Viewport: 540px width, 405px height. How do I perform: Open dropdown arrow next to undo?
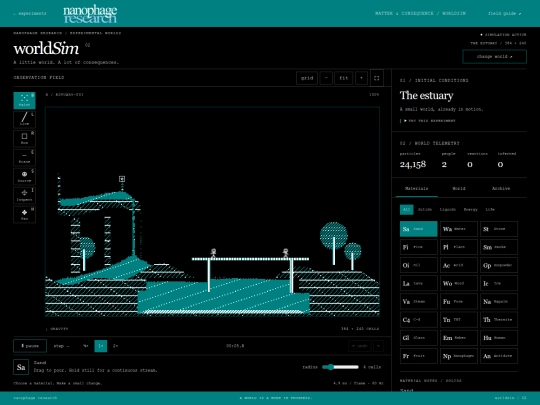[x=378, y=346]
